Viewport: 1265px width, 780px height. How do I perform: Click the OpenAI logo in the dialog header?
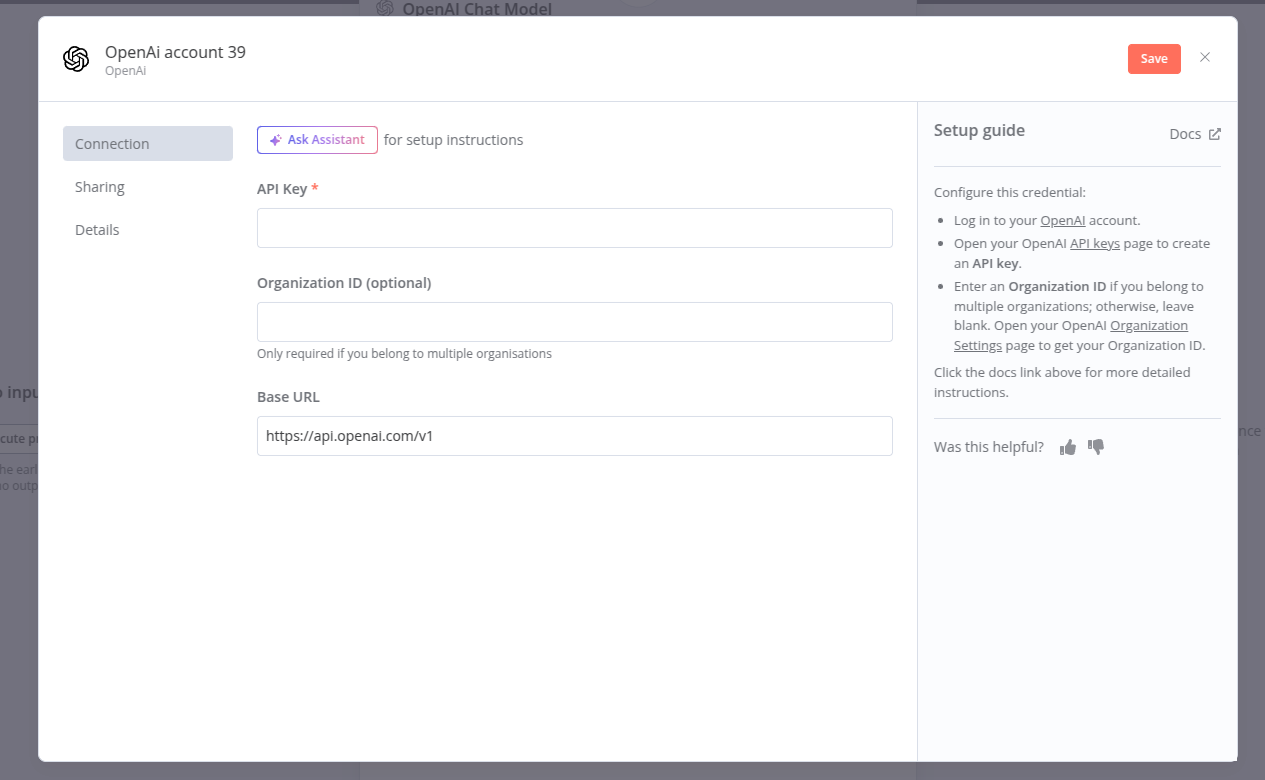coord(76,58)
